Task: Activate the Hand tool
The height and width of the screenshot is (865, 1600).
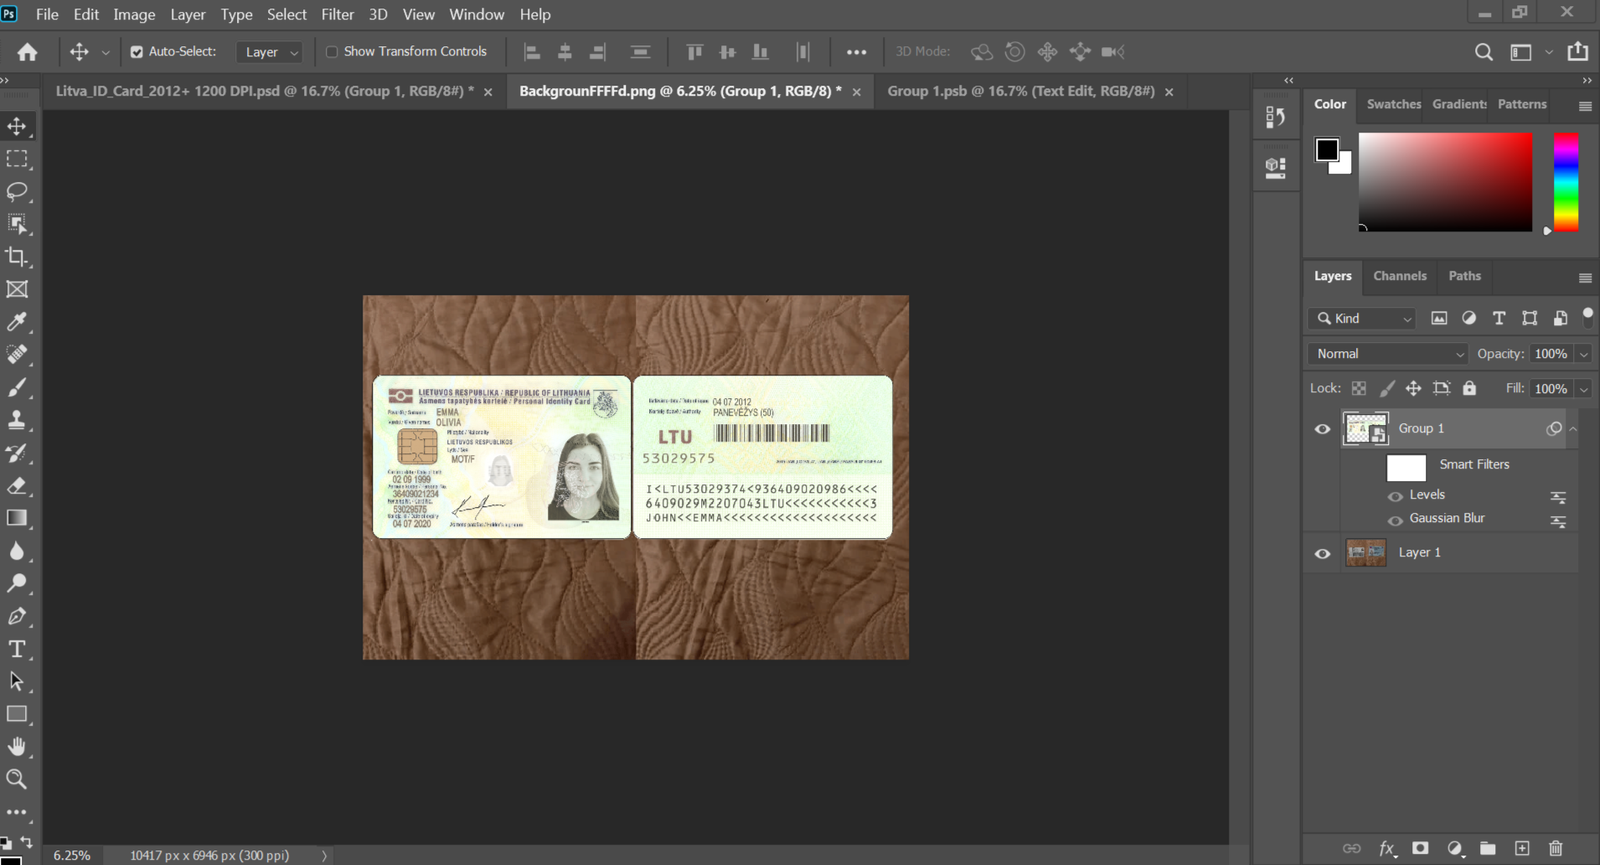Action: [17, 746]
